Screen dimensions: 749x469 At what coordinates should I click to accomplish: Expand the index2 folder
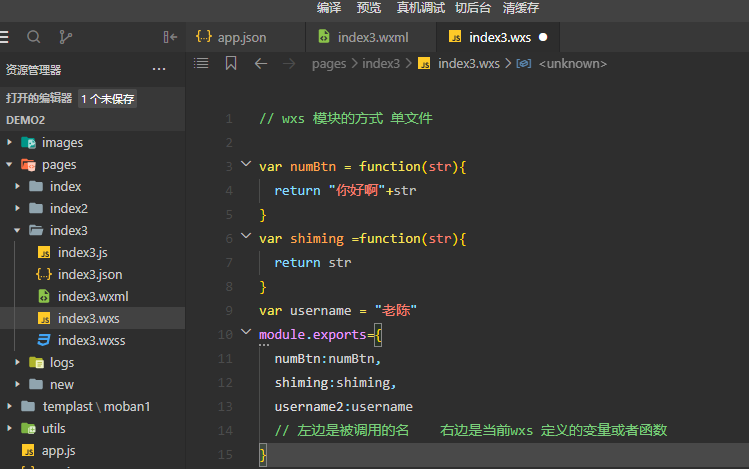click(x=68, y=208)
